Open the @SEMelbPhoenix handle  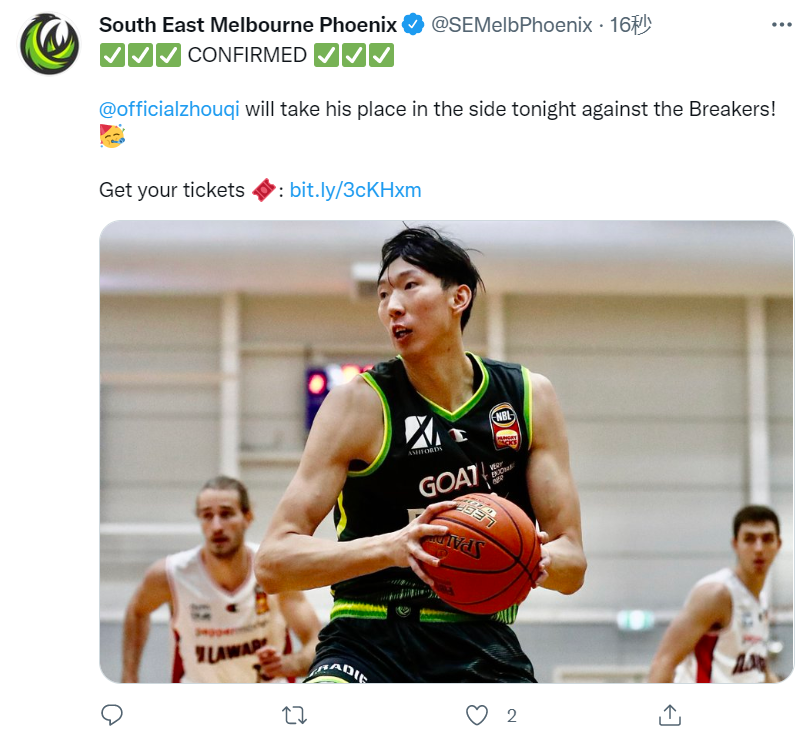pos(512,25)
